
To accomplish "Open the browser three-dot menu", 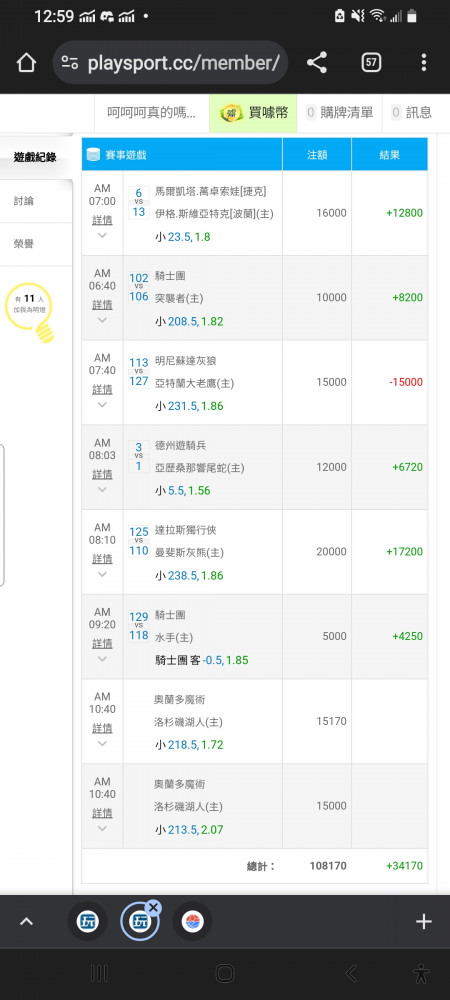I will coord(424,62).
